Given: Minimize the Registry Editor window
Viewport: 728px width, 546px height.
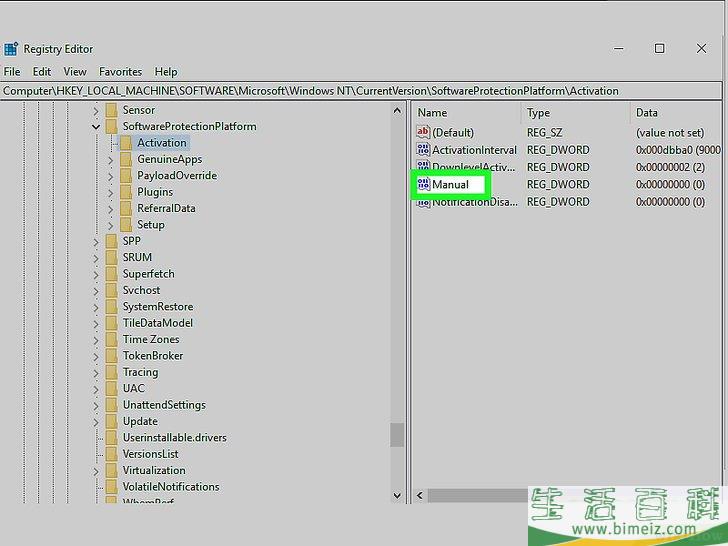Looking at the screenshot, I should [x=619, y=48].
